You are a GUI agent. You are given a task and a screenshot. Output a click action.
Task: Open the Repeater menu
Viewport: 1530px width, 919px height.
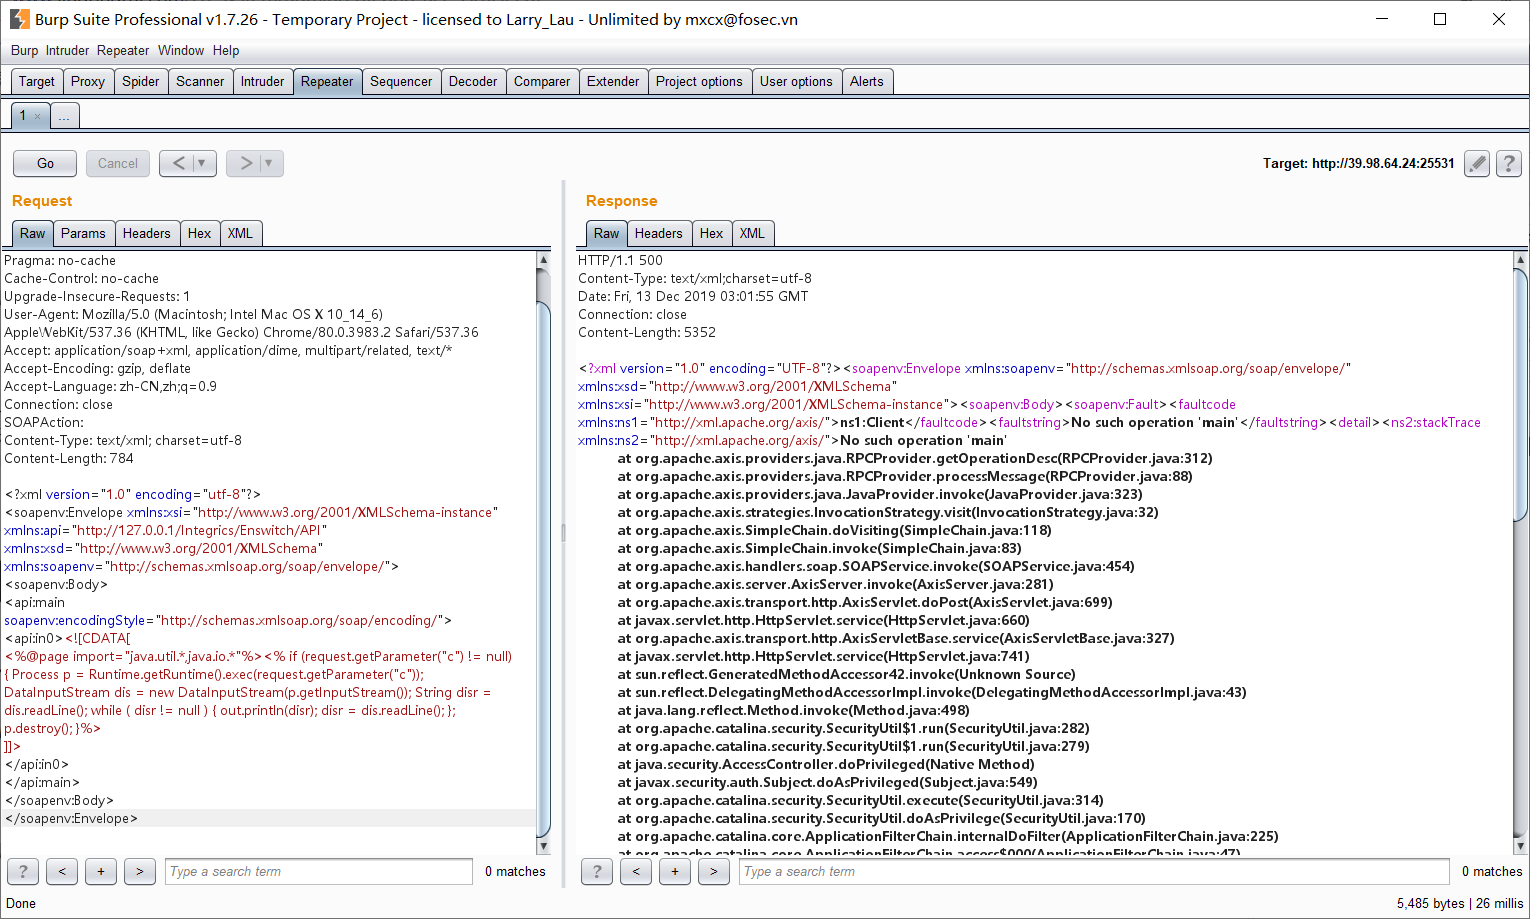pyautogui.click(x=123, y=51)
